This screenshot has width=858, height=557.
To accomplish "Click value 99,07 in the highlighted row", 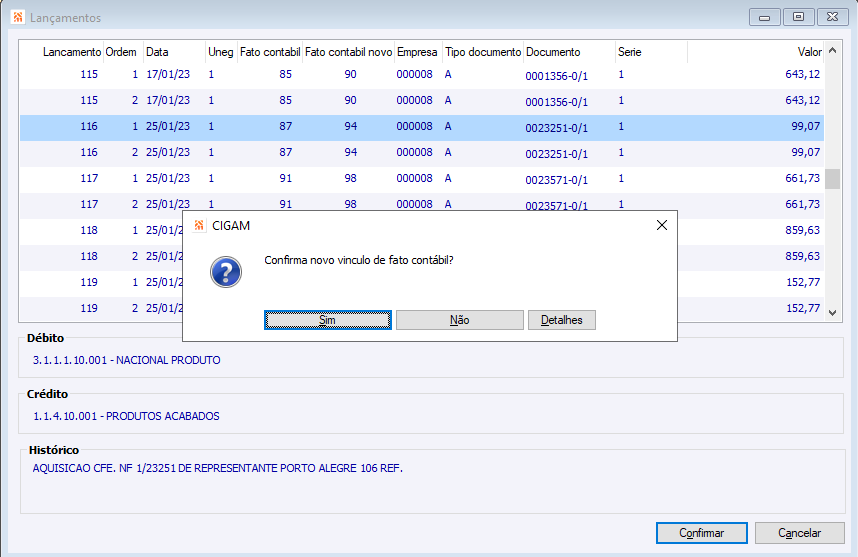I will tap(805, 126).
